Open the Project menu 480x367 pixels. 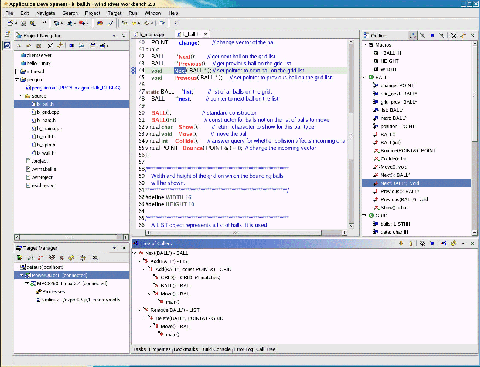pos(92,13)
